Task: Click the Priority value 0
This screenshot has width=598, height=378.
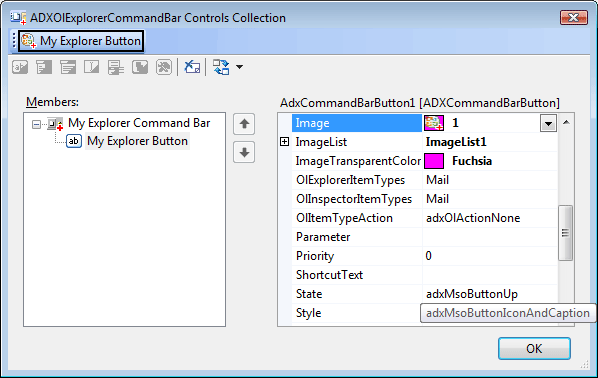Action: click(x=429, y=256)
